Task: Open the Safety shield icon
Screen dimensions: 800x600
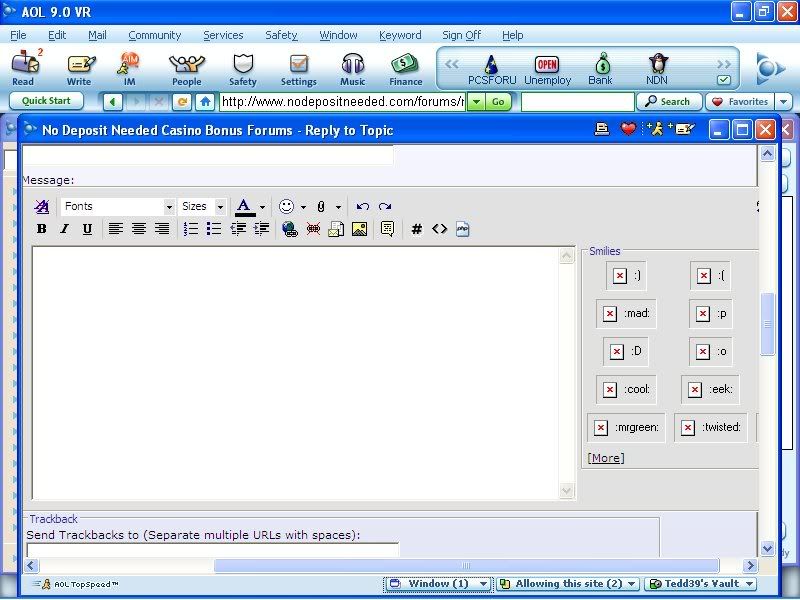Action: pyautogui.click(x=243, y=67)
